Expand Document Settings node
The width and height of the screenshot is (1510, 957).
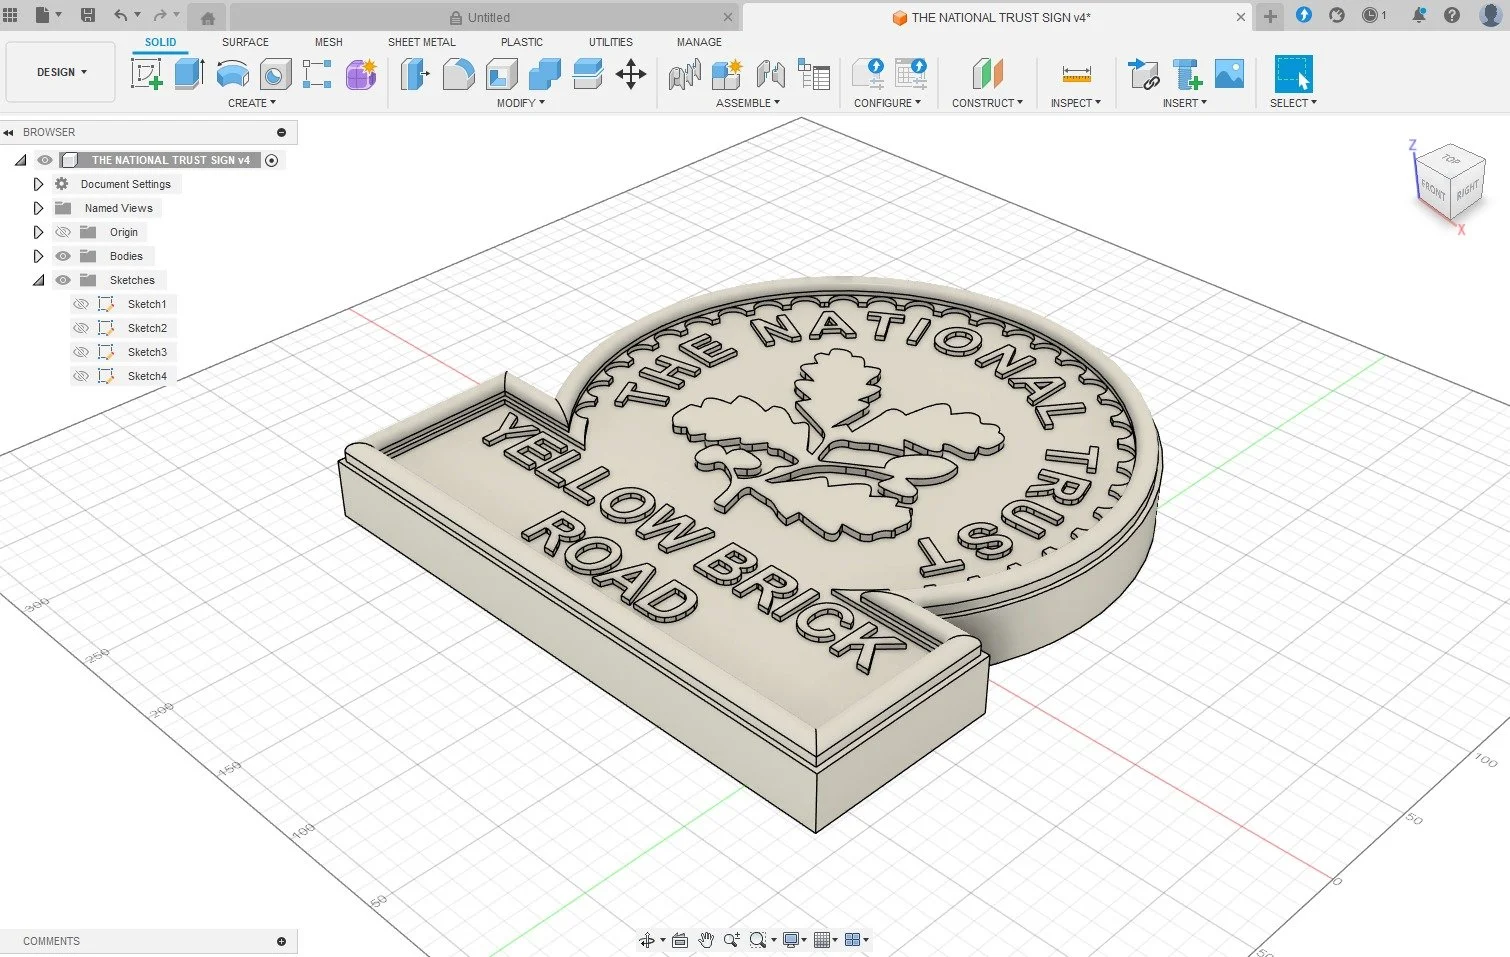[x=38, y=184]
